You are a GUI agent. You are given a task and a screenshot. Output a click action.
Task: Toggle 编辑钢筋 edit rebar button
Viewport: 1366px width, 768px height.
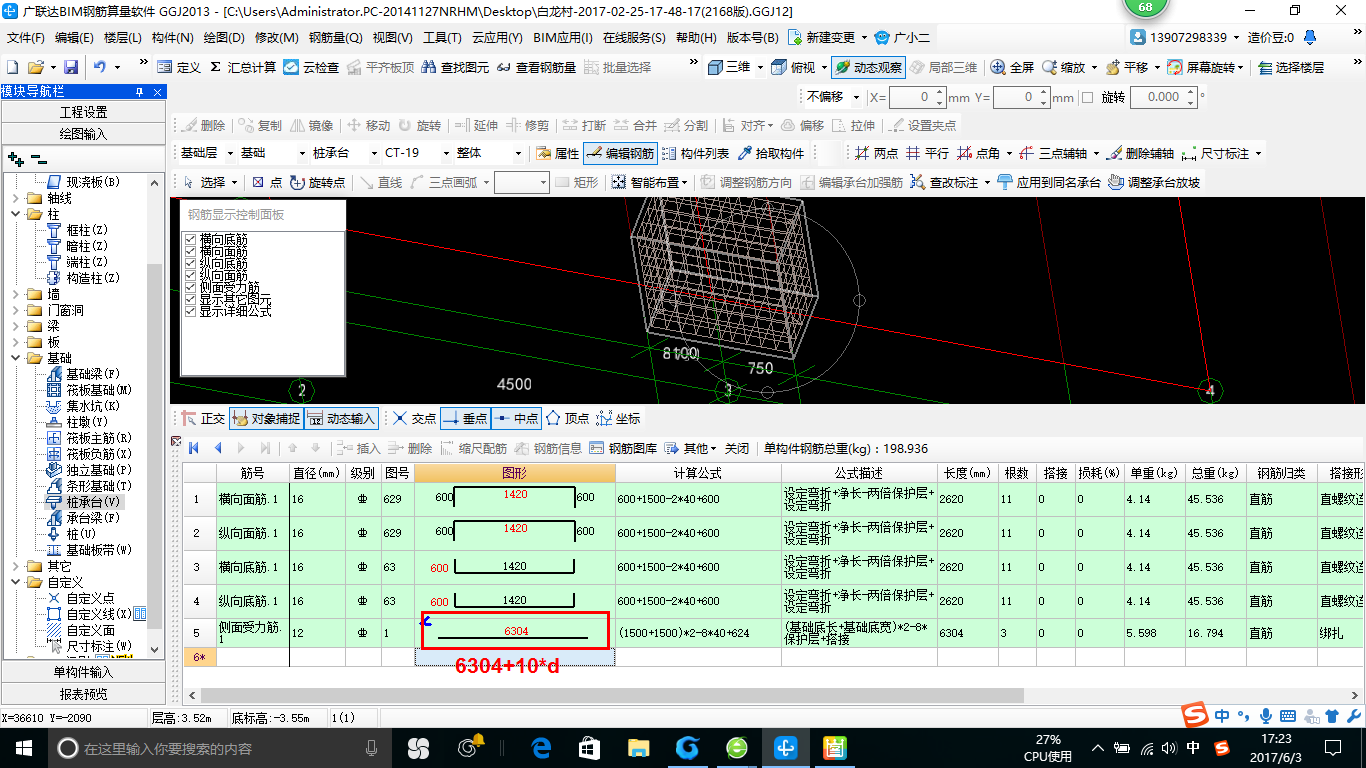[620, 153]
